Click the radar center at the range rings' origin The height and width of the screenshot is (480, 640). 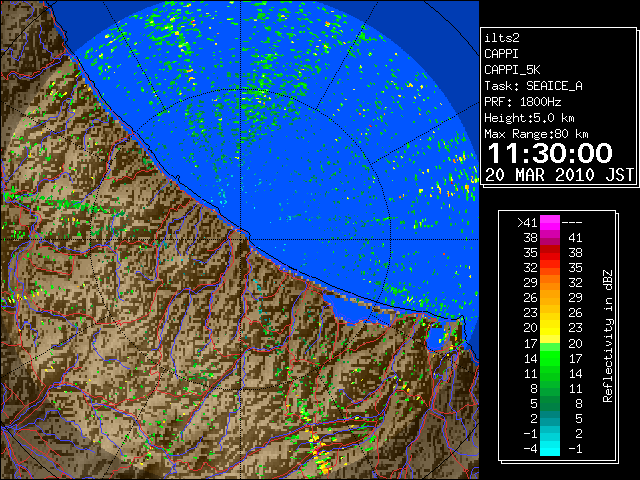click(x=240, y=240)
